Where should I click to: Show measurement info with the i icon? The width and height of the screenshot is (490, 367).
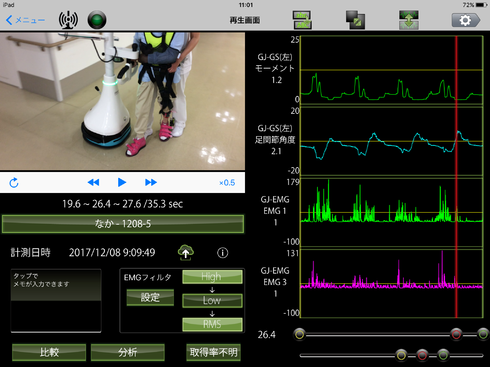pos(223,253)
